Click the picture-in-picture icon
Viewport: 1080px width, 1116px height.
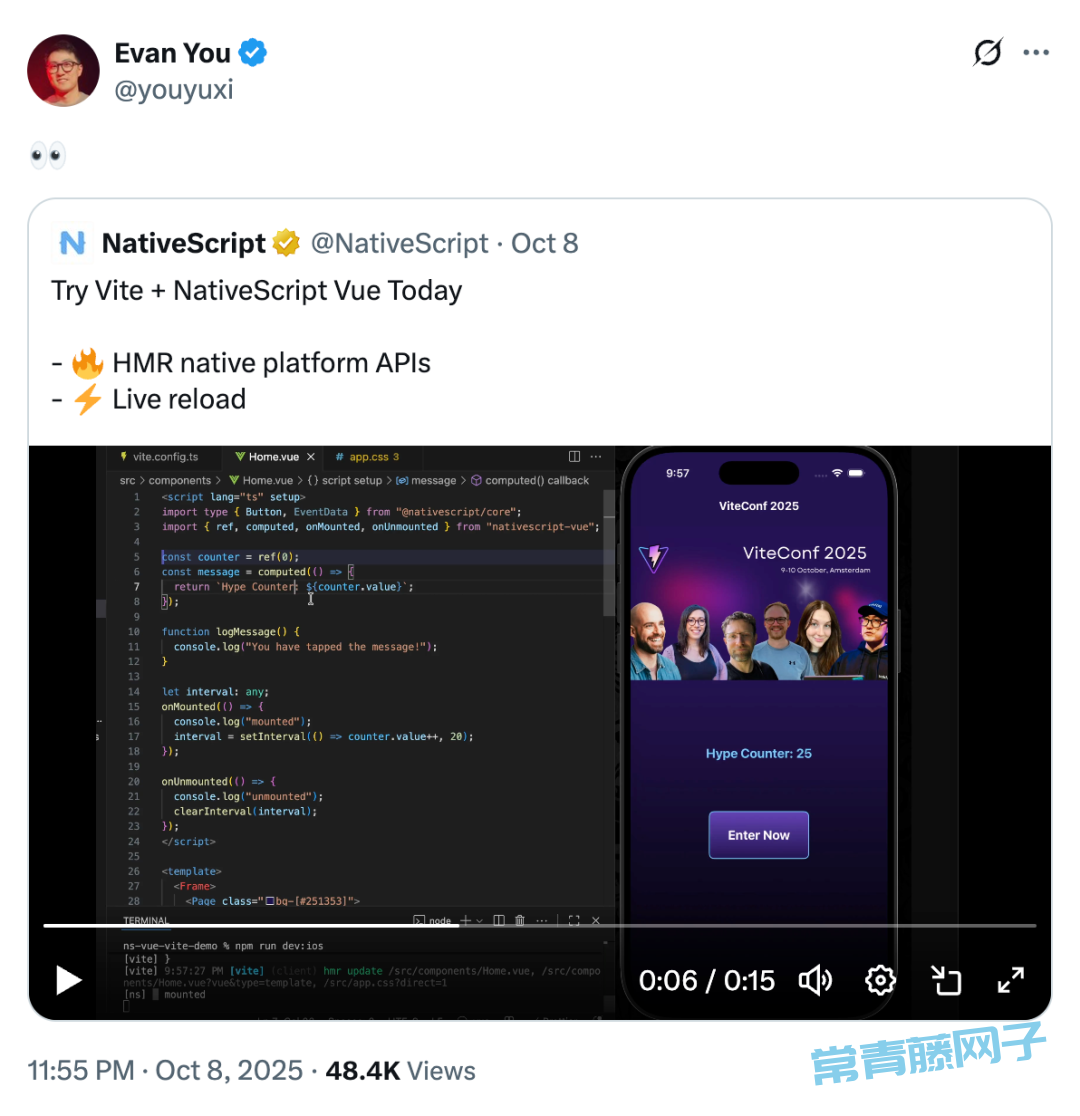click(946, 980)
